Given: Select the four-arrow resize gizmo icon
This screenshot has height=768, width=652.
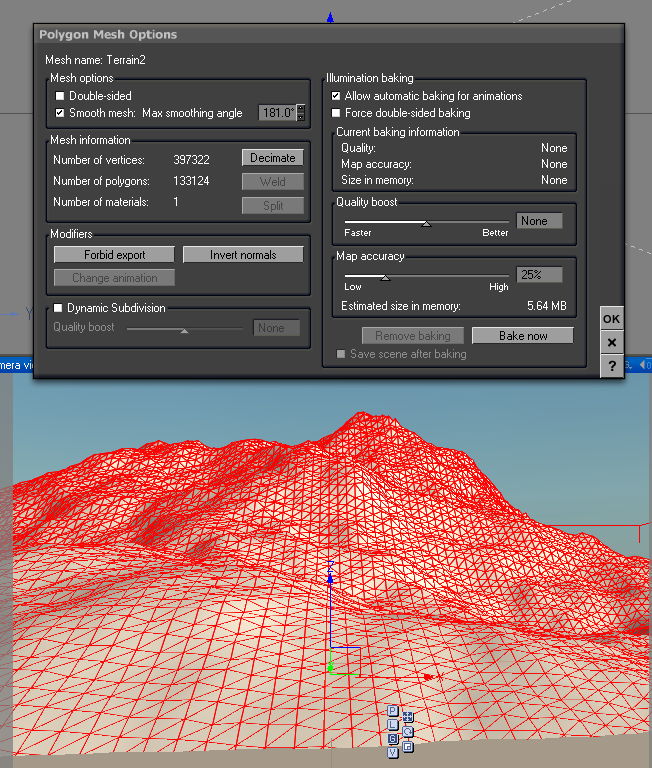Looking at the screenshot, I should [408, 717].
